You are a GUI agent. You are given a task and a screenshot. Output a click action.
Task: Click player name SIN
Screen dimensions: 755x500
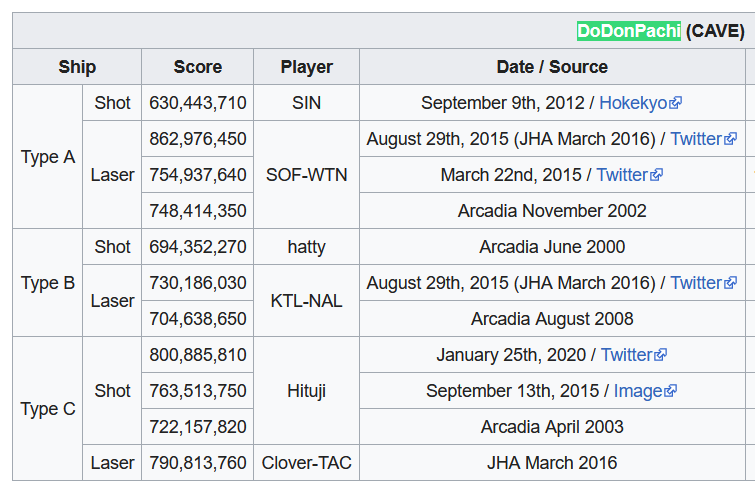pyautogui.click(x=306, y=103)
